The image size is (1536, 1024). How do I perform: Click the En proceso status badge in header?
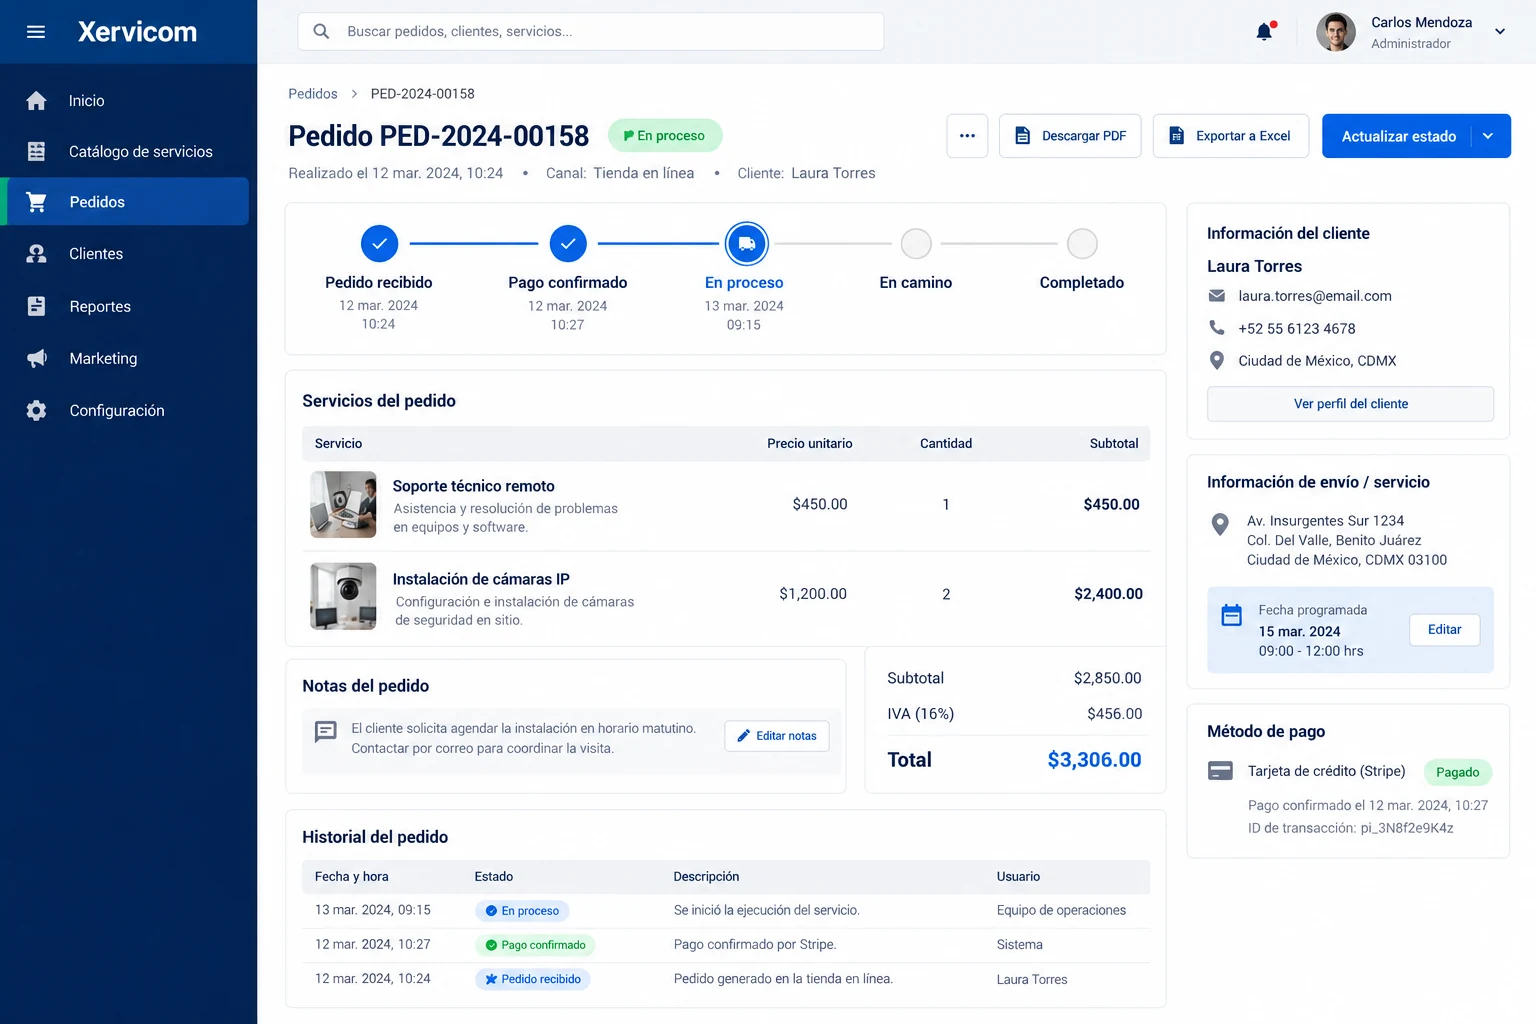665,136
